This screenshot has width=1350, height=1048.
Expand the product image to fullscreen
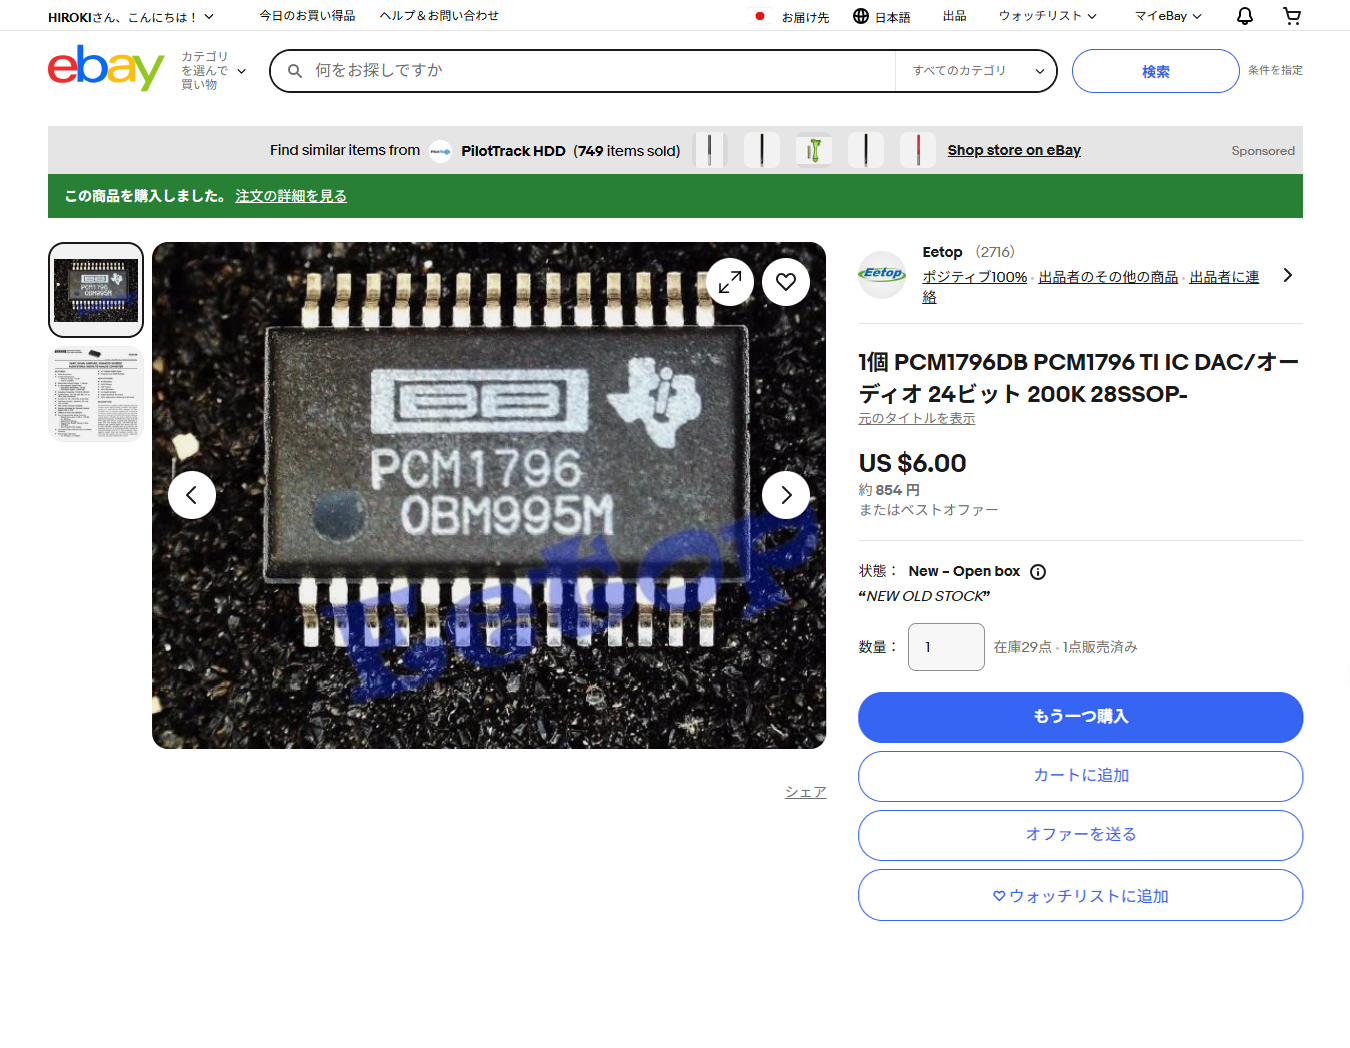730,283
